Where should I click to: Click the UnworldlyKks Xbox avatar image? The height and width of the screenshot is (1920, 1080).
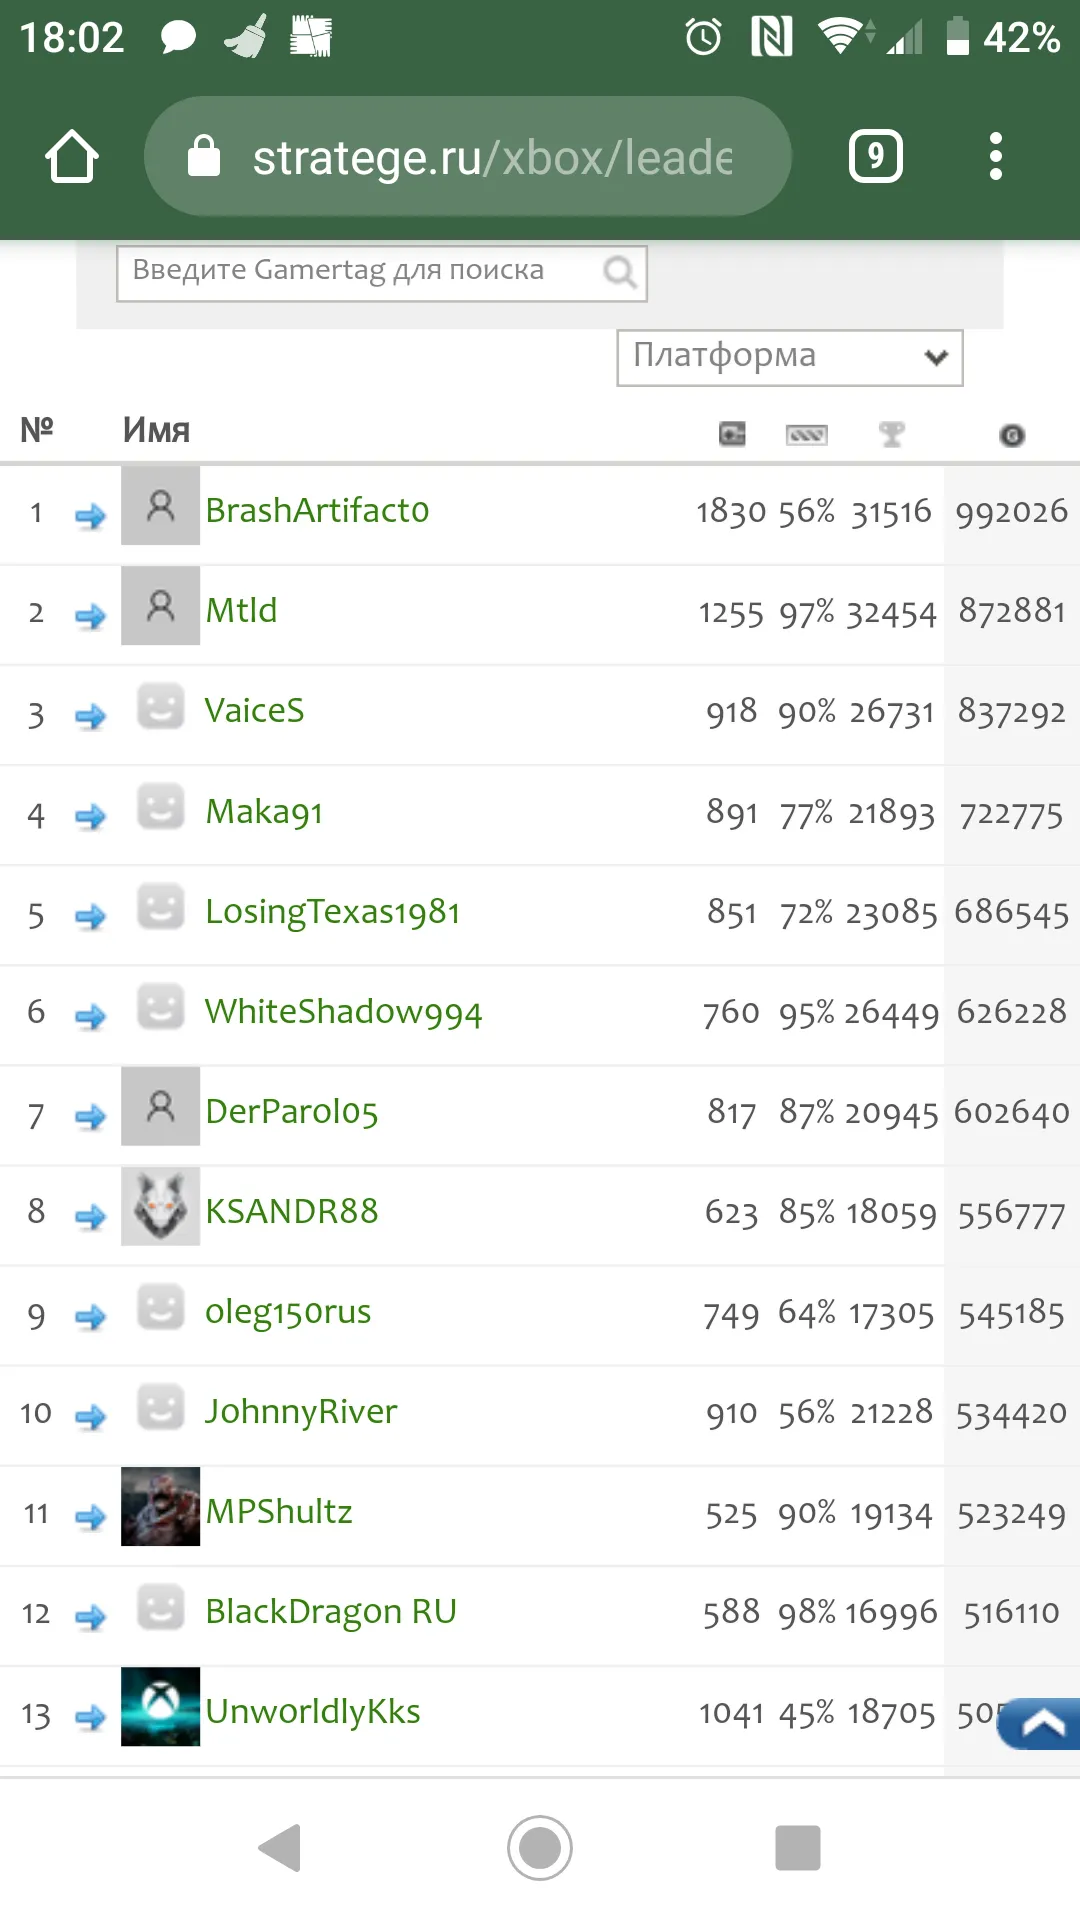pos(160,1706)
